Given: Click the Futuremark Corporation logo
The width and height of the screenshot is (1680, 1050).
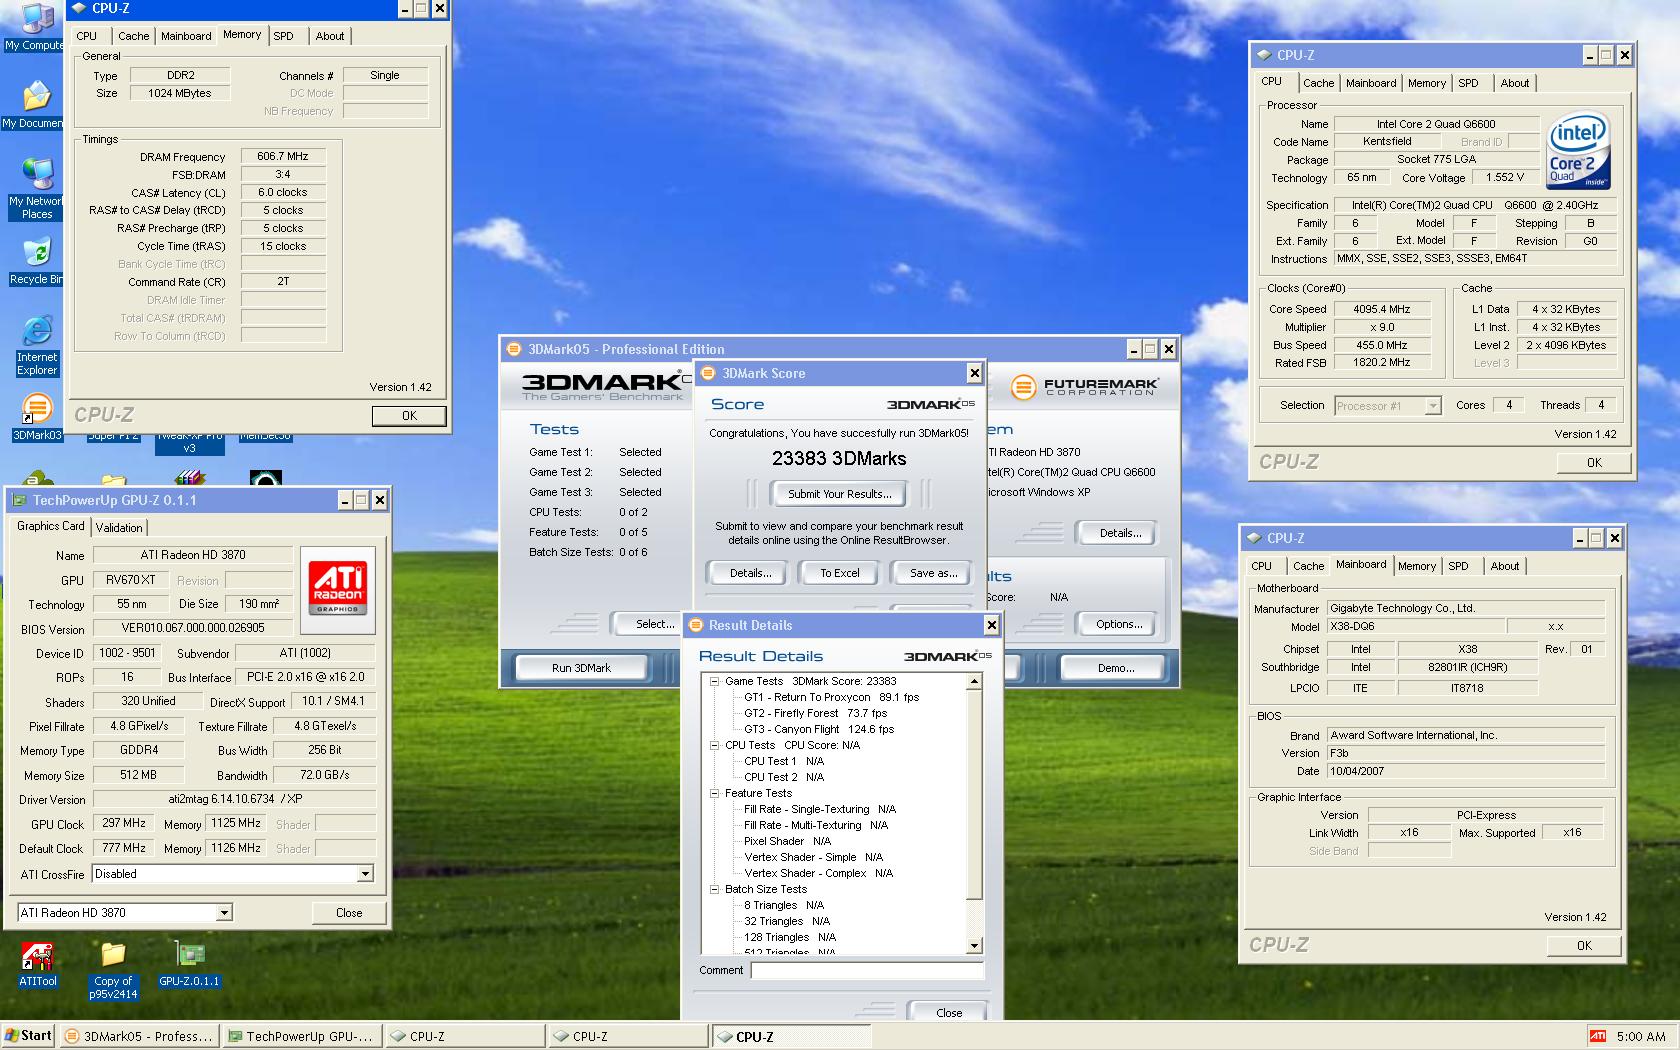Looking at the screenshot, I should tap(1084, 386).
